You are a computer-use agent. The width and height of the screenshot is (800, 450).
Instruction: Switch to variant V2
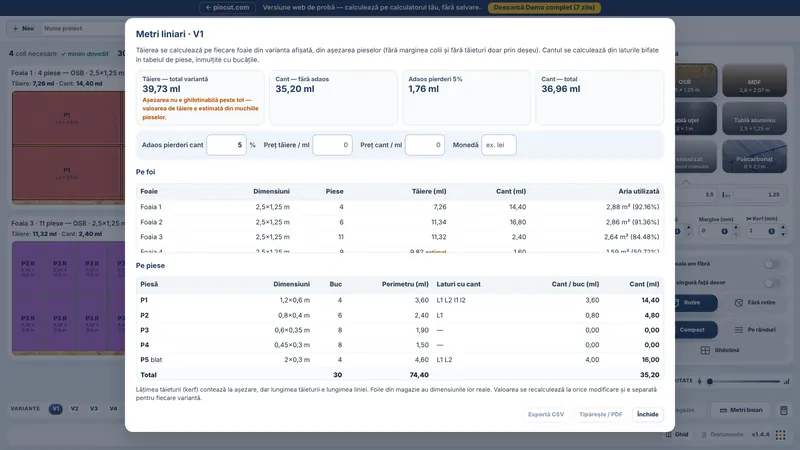point(74,409)
